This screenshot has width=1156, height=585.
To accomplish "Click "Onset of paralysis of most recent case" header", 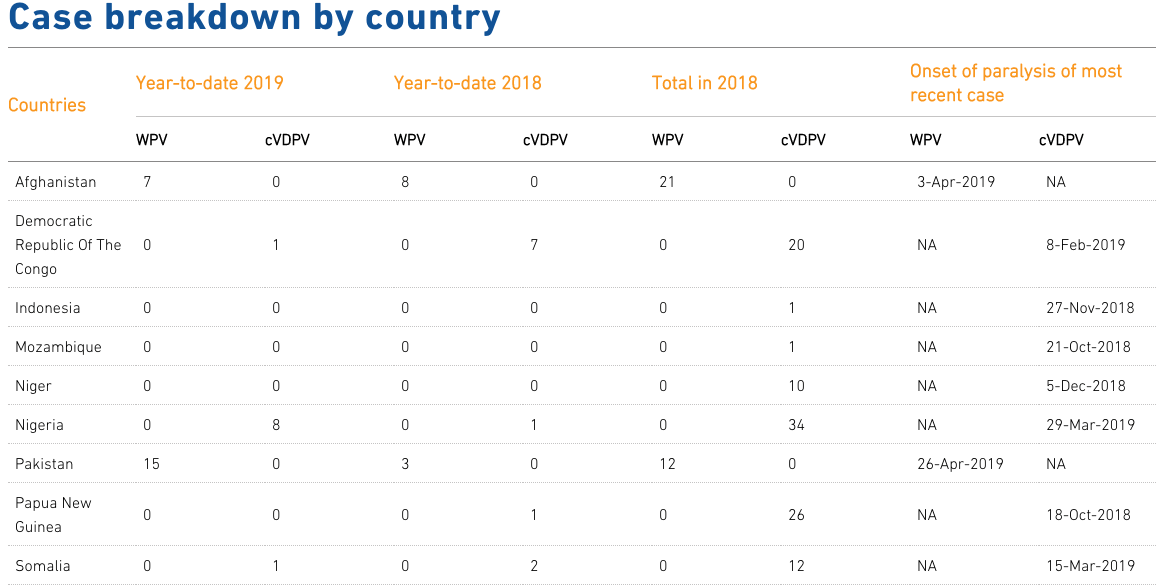I will (1016, 83).
